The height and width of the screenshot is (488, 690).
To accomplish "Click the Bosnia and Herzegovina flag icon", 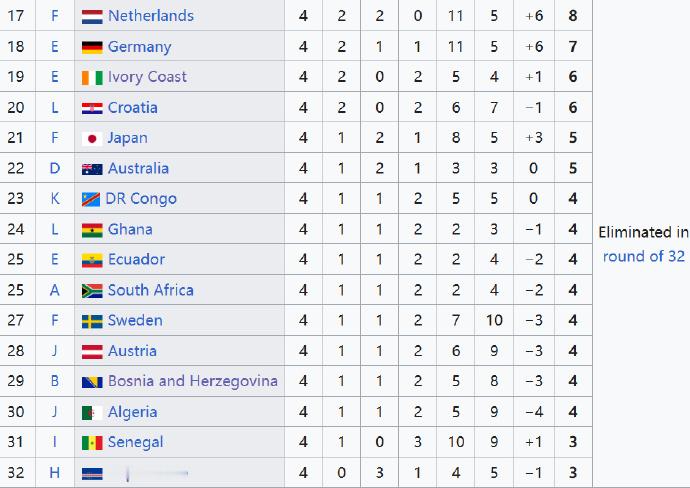I will tap(92, 382).
